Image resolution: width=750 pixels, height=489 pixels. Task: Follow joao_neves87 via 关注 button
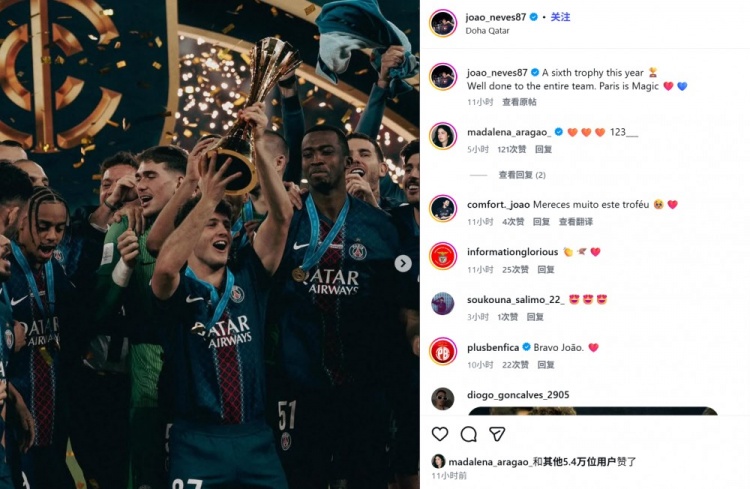[560, 17]
